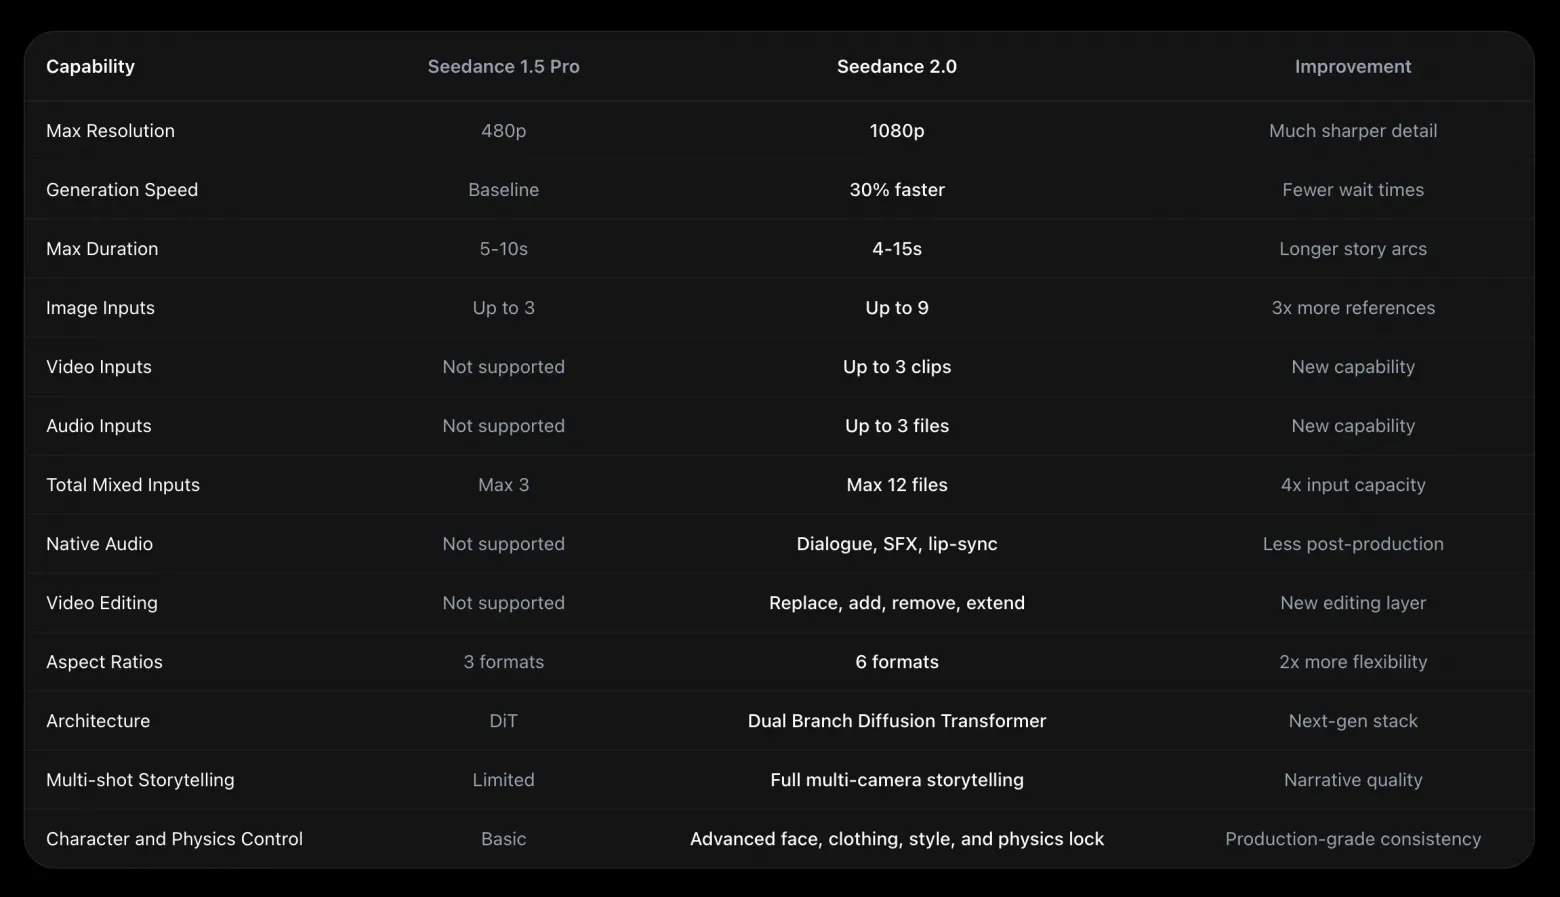Select Replace, add, remove, extend text
Viewport: 1560px width, 897px height.
coord(897,603)
